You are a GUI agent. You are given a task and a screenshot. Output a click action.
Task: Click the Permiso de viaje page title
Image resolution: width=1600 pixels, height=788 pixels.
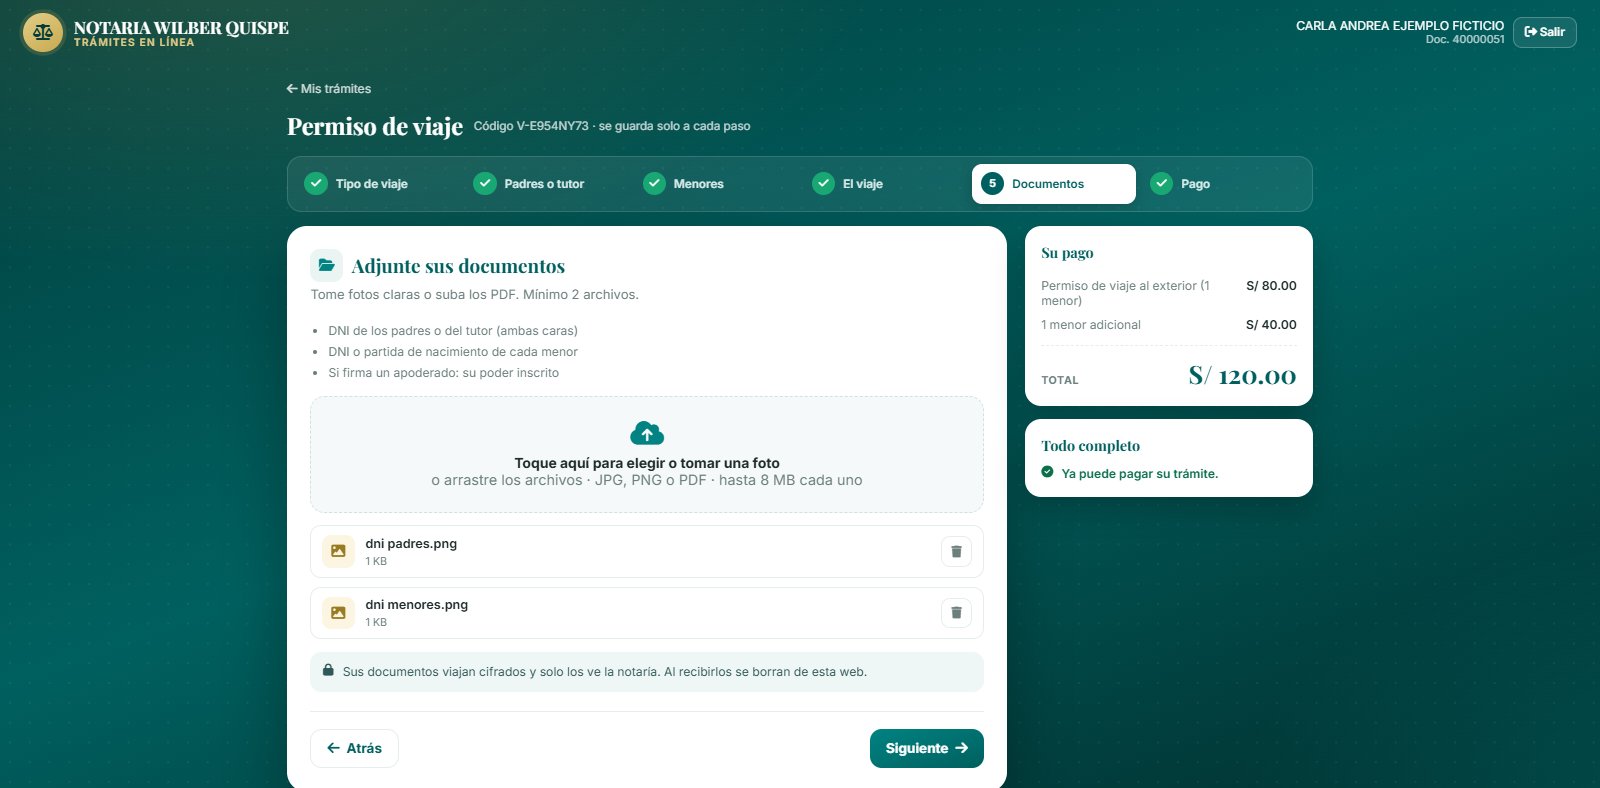click(x=375, y=127)
